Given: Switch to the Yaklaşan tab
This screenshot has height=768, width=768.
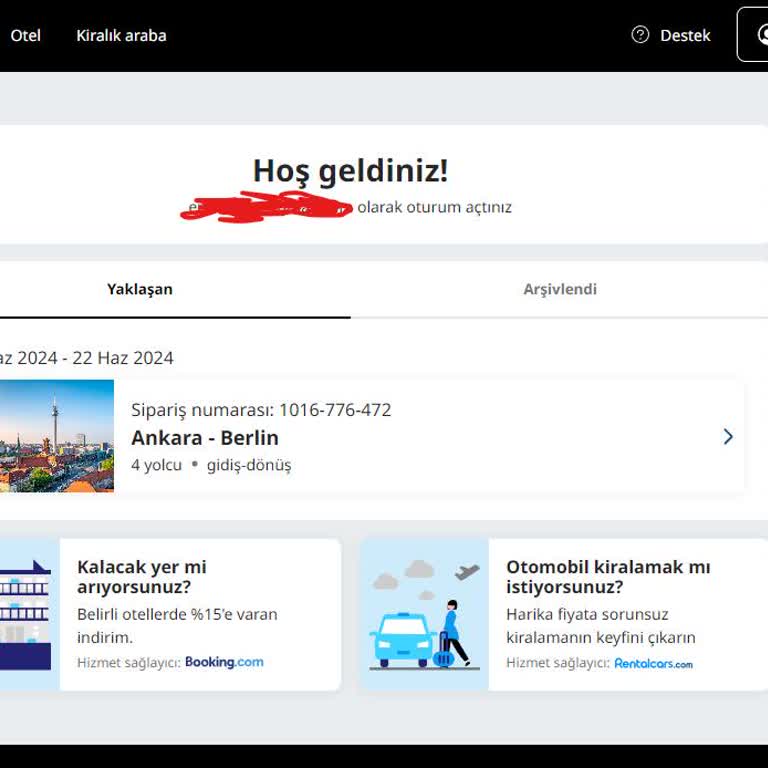Looking at the screenshot, I should [x=140, y=289].
